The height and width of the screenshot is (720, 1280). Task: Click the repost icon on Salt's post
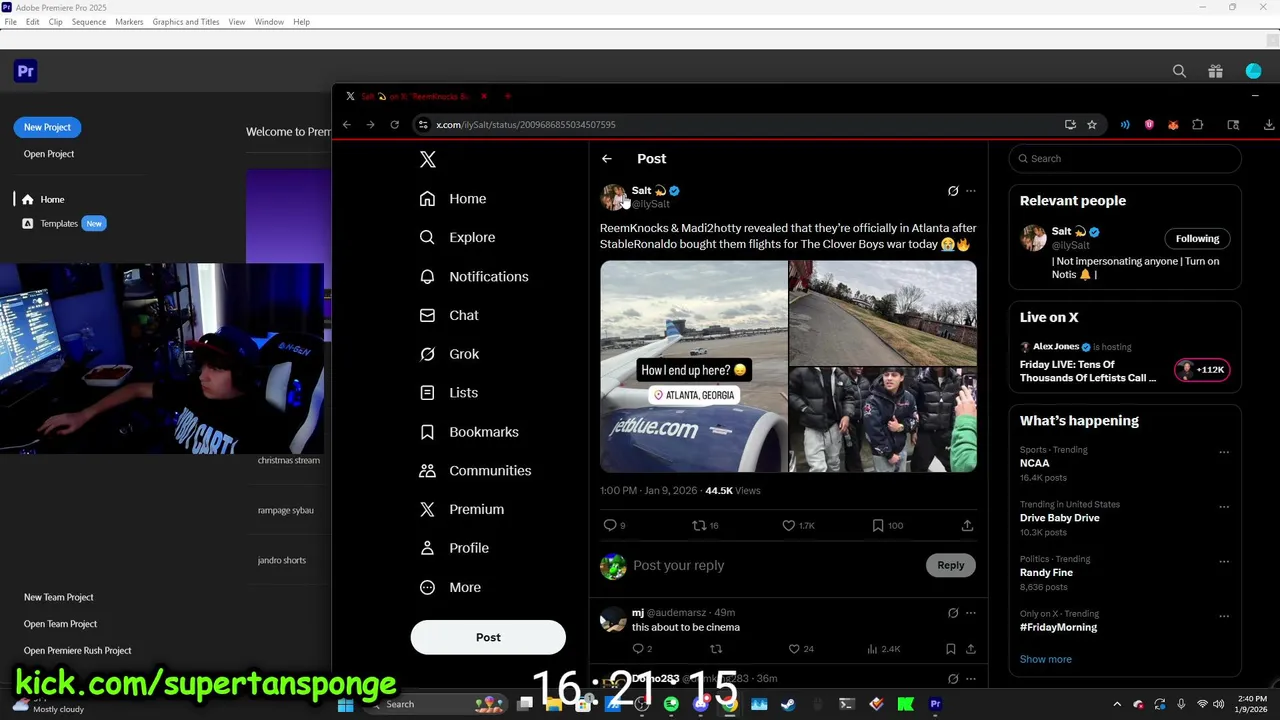[x=700, y=526]
